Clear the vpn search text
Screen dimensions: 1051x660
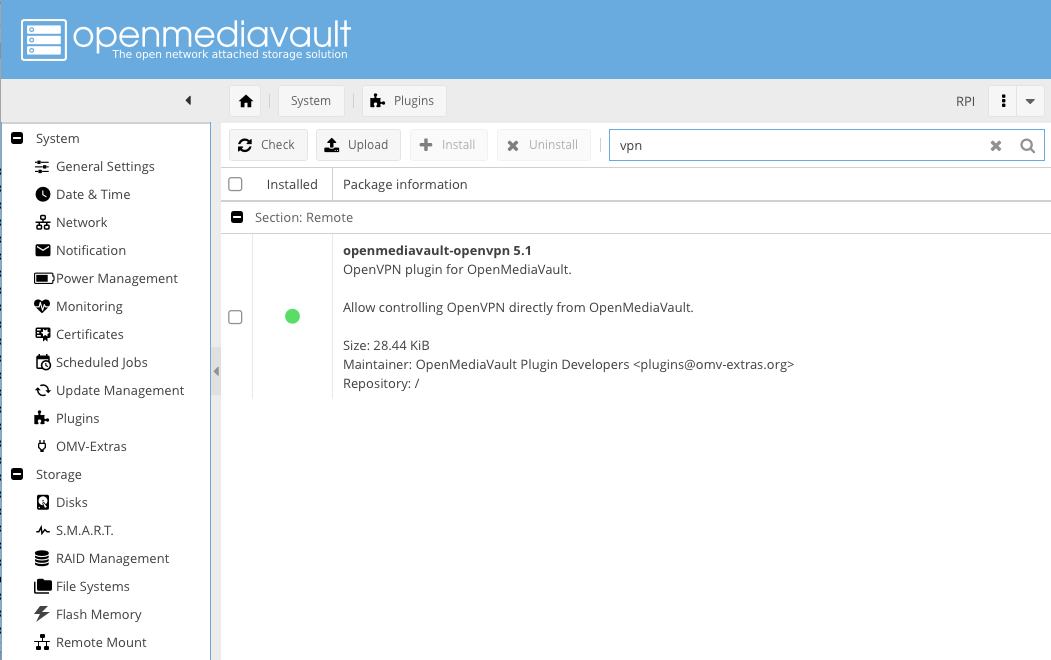point(996,145)
